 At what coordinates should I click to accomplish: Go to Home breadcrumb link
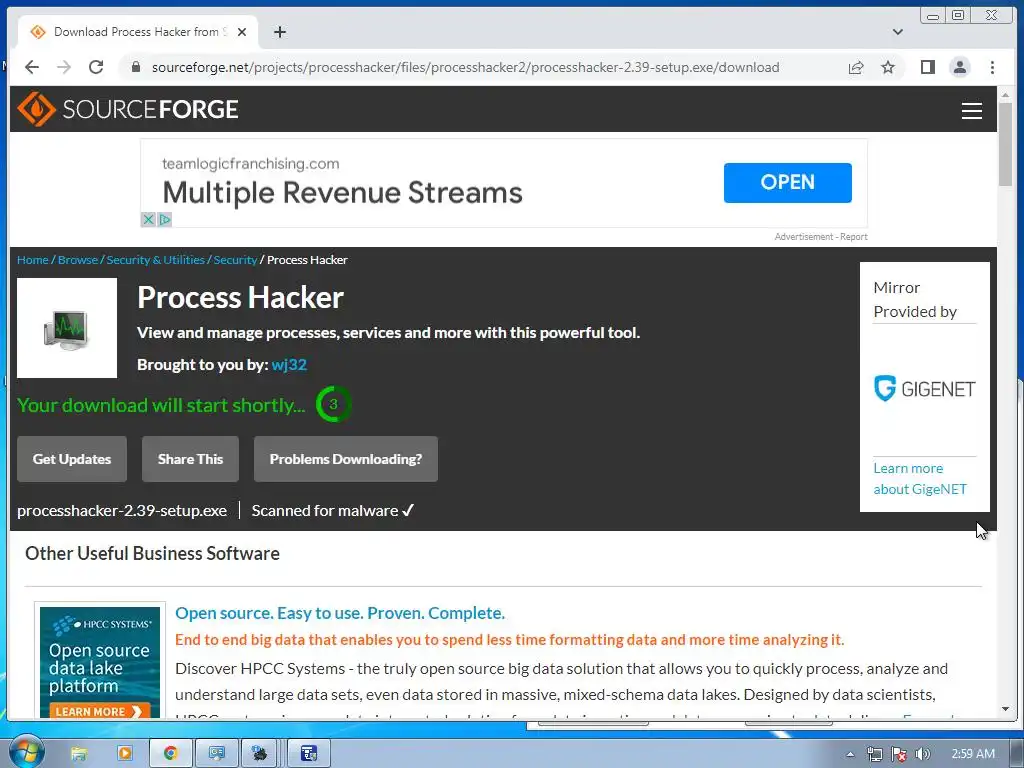[x=33, y=260]
